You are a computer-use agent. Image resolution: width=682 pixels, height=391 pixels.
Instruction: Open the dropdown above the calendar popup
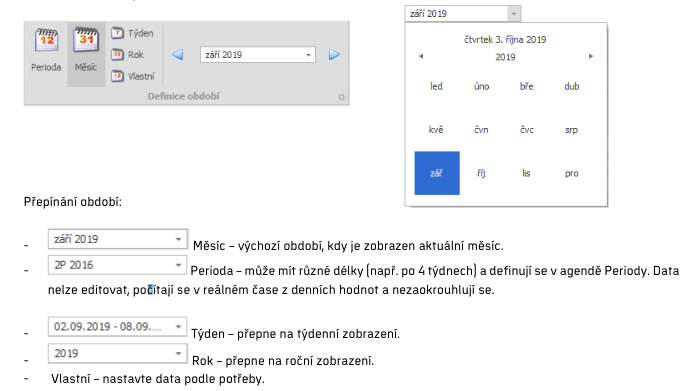click(x=514, y=14)
